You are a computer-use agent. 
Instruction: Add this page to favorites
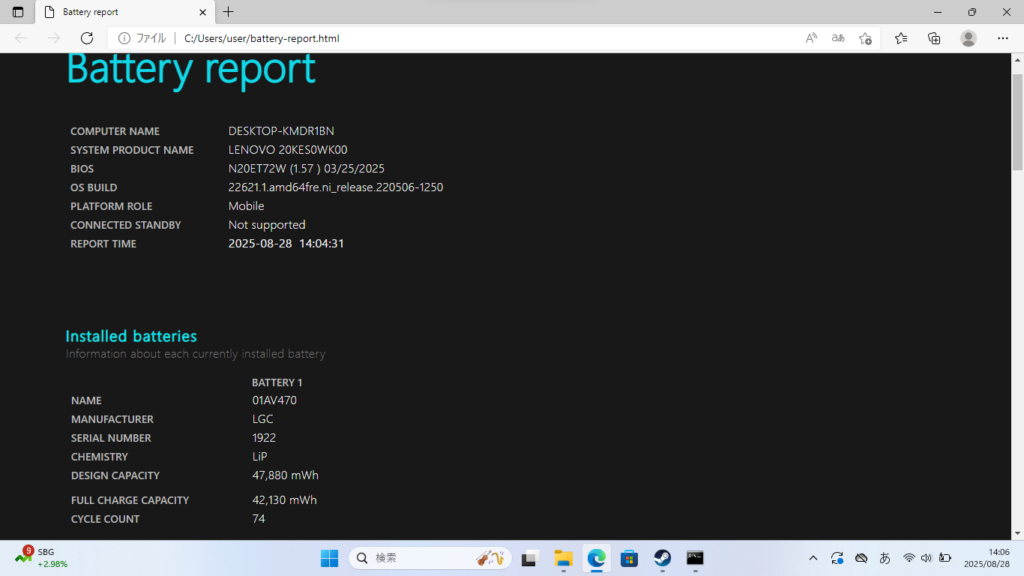[x=866, y=38]
